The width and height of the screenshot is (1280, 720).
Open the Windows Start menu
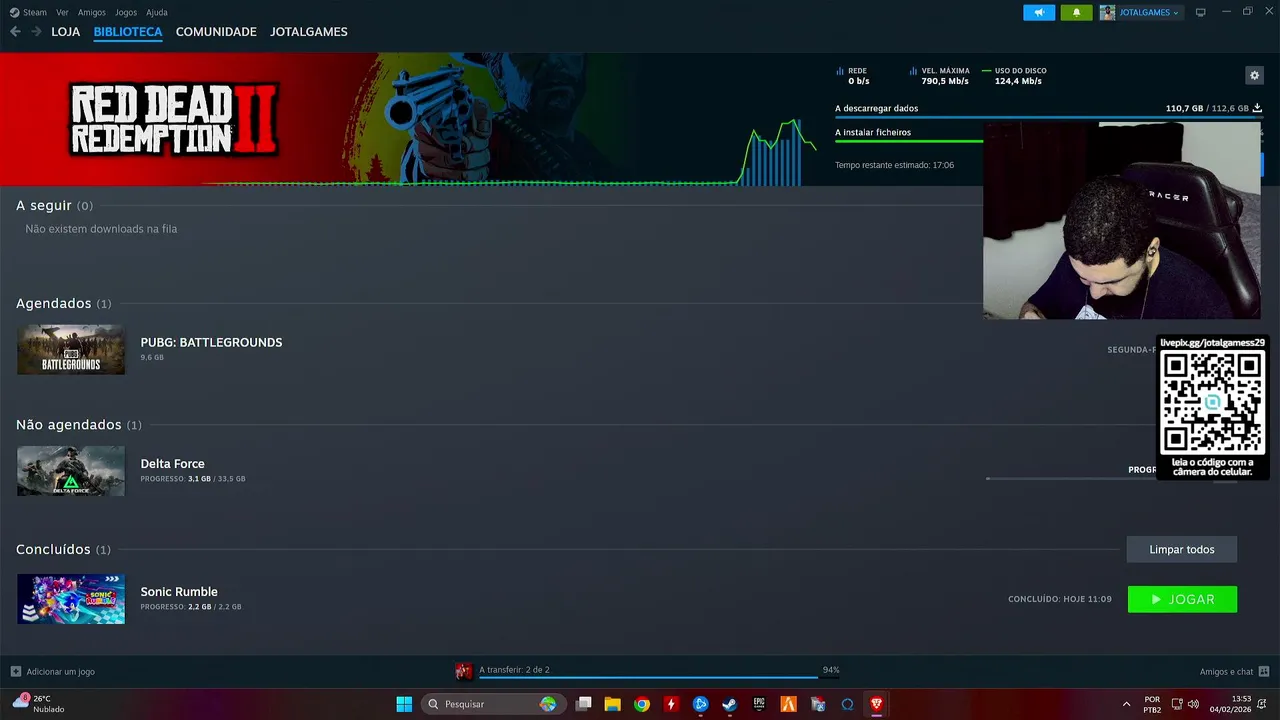pyautogui.click(x=404, y=704)
